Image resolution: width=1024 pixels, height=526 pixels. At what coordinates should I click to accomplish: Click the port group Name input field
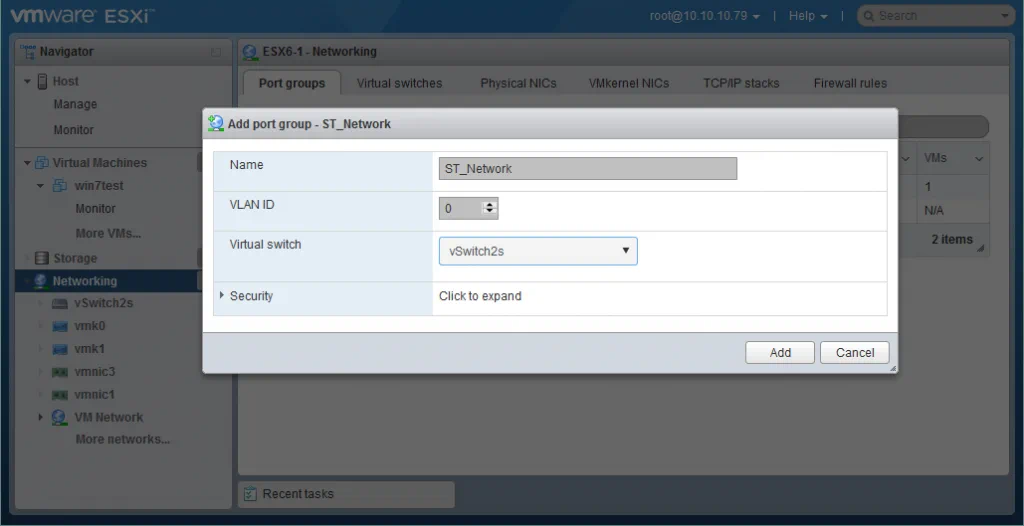(x=588, y=169)
